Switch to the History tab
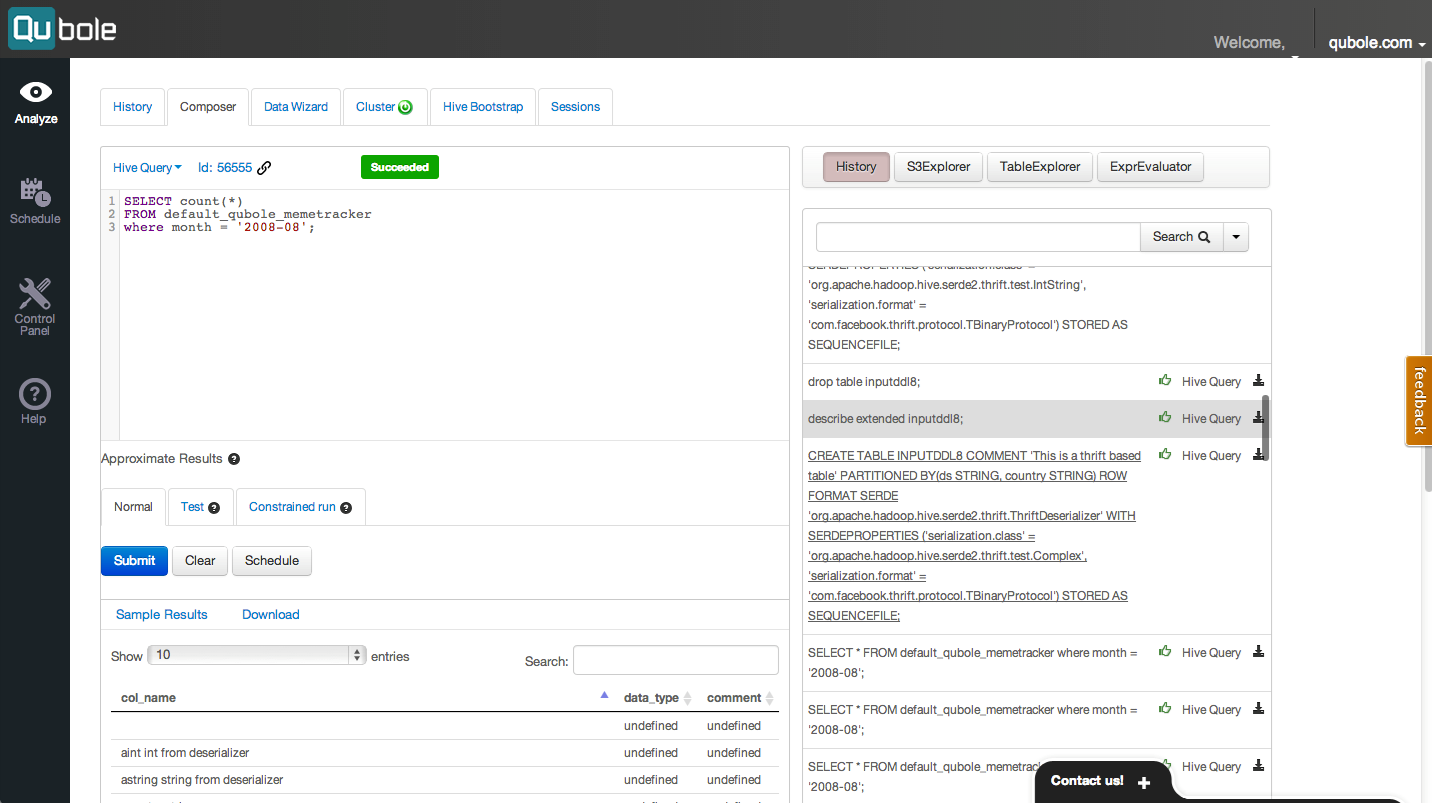The image size is (1432, 803). pos(132,107)
